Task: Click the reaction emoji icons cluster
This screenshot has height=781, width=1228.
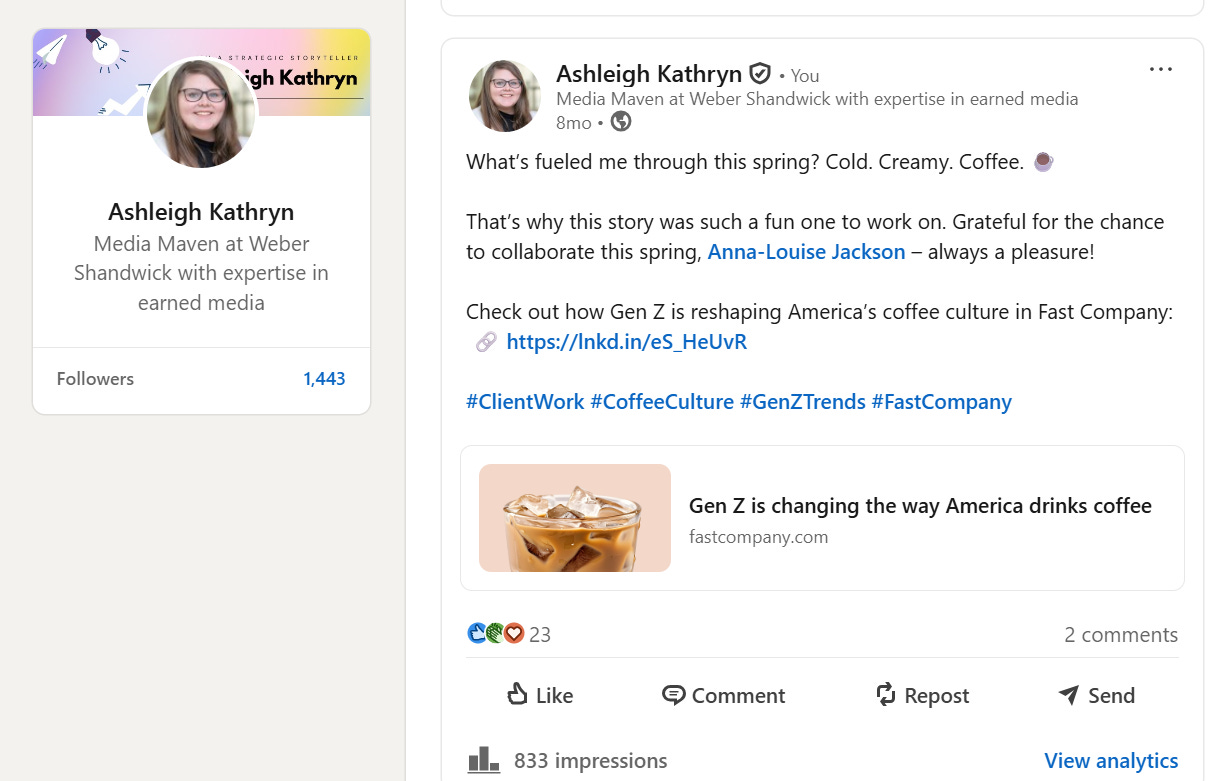Action: (496, 633)
